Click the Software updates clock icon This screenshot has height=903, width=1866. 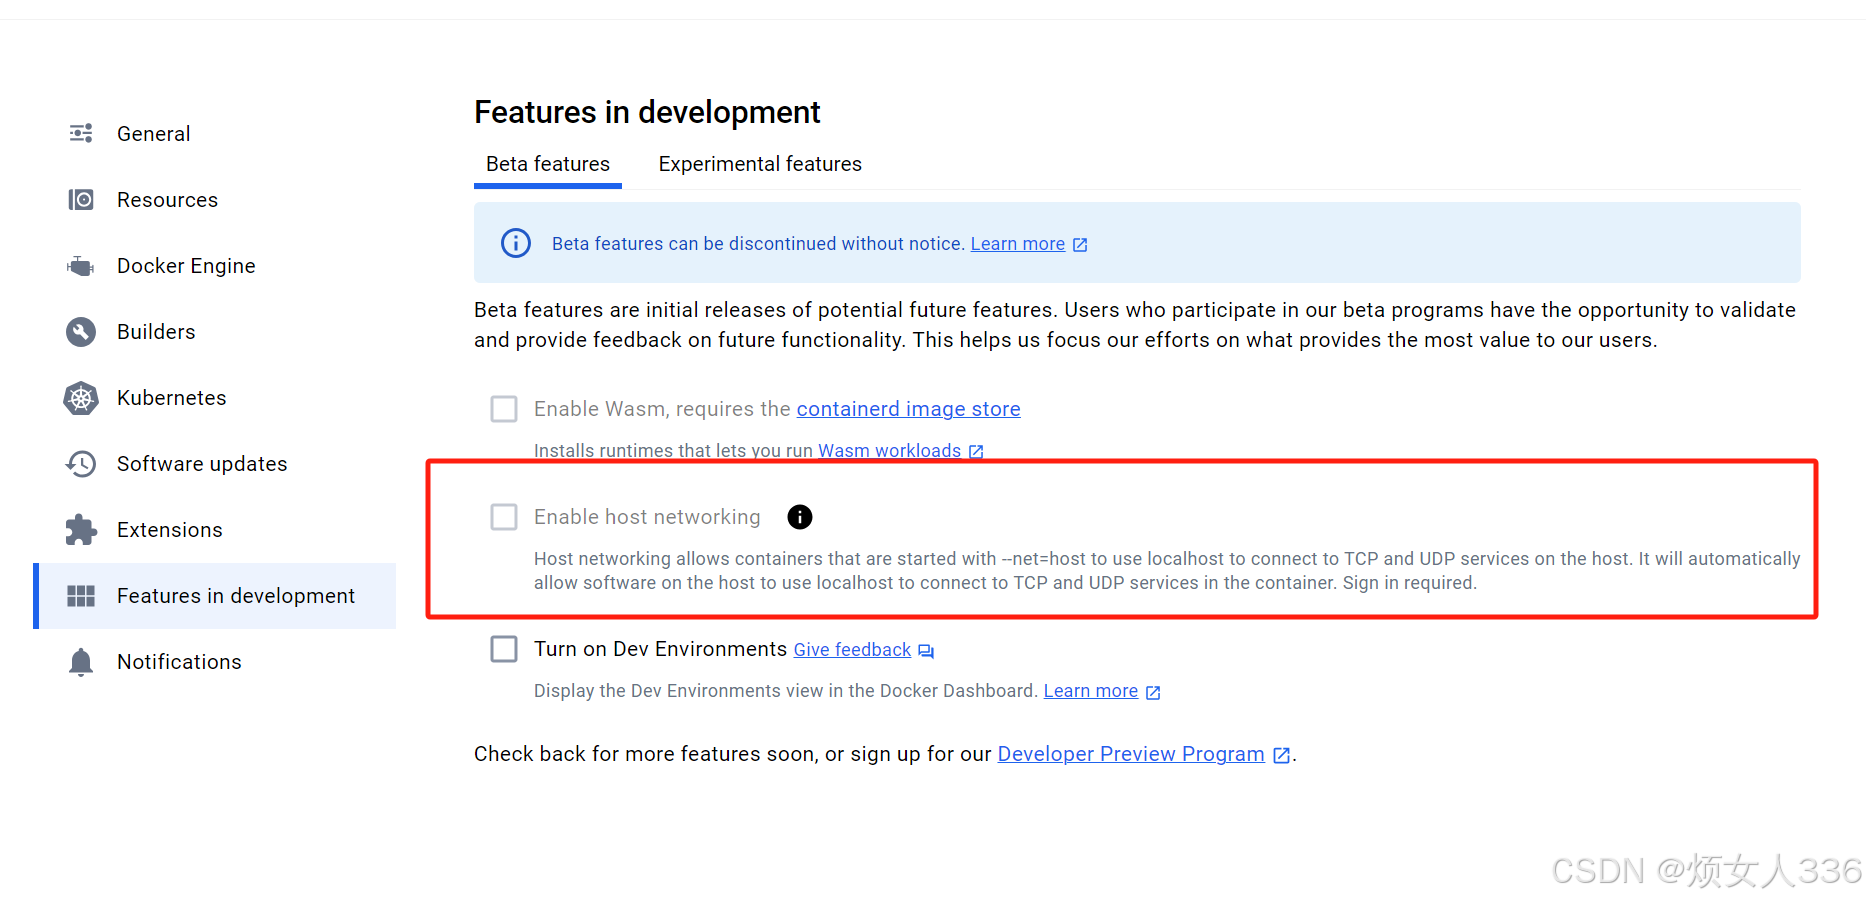(x=80, y=463)
